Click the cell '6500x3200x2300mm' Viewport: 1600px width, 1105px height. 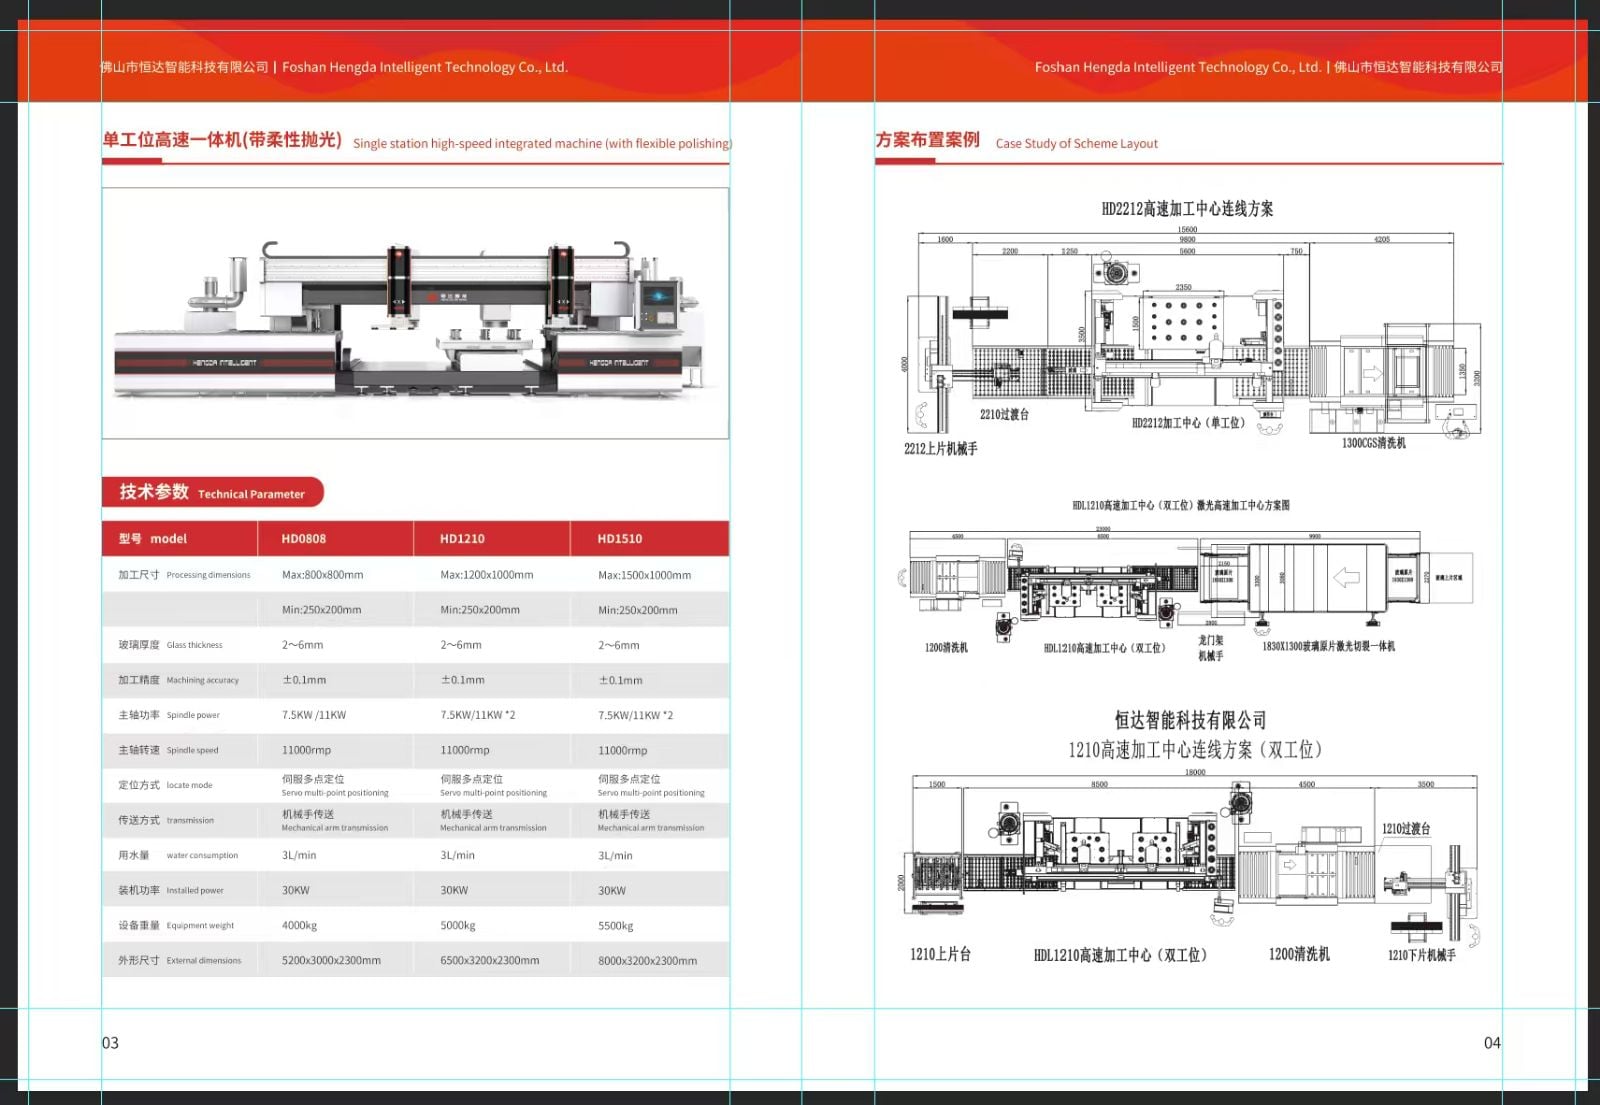point(490,960)
